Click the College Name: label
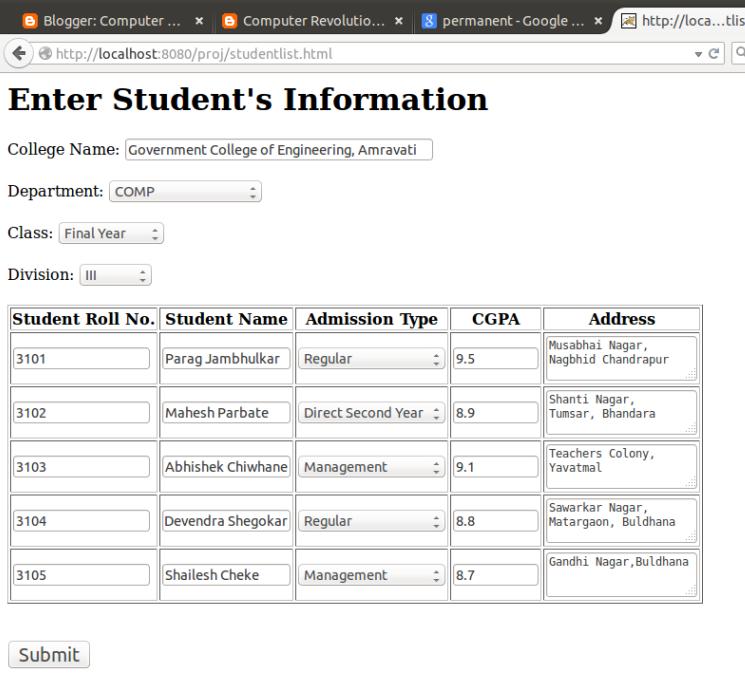Viewport: 745px width, 687px height. point(63,149)
